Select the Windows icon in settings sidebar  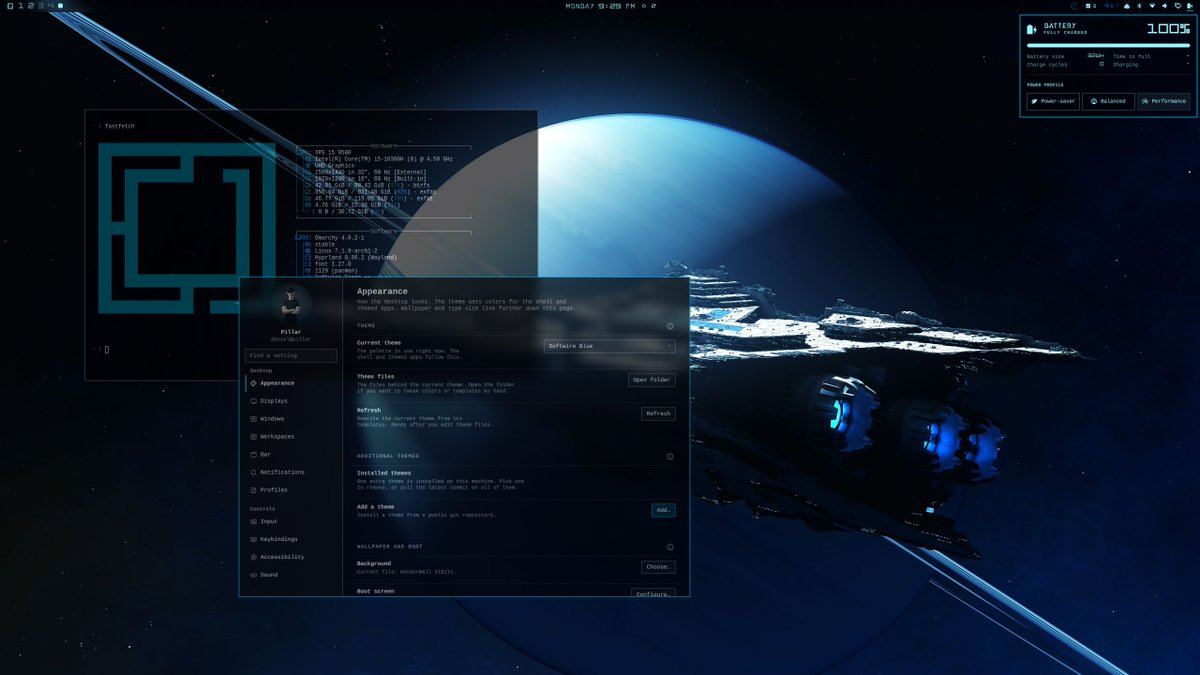(x=253, y=419)
